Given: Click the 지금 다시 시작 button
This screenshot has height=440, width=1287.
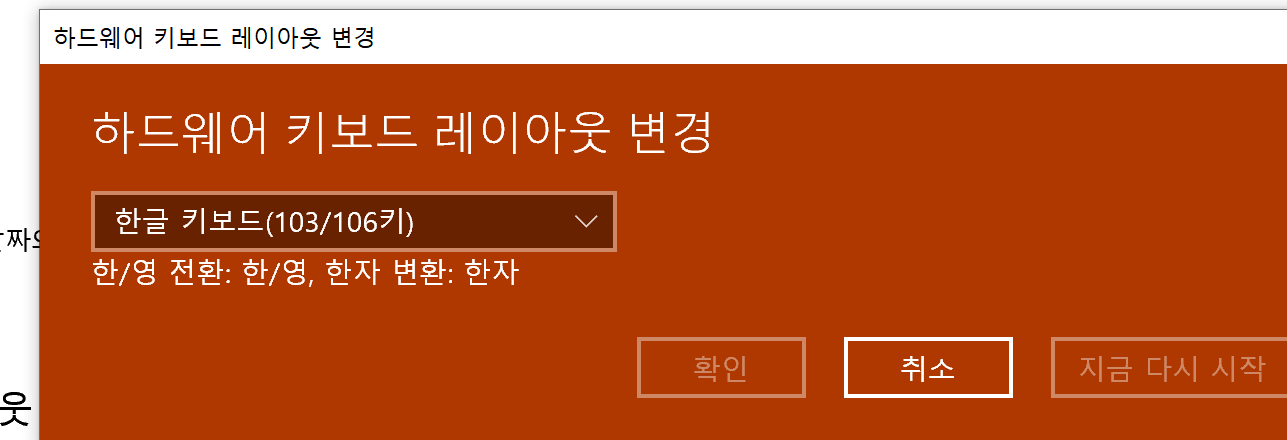Looking at the screenshot, I should click(x=1169, y=367).
